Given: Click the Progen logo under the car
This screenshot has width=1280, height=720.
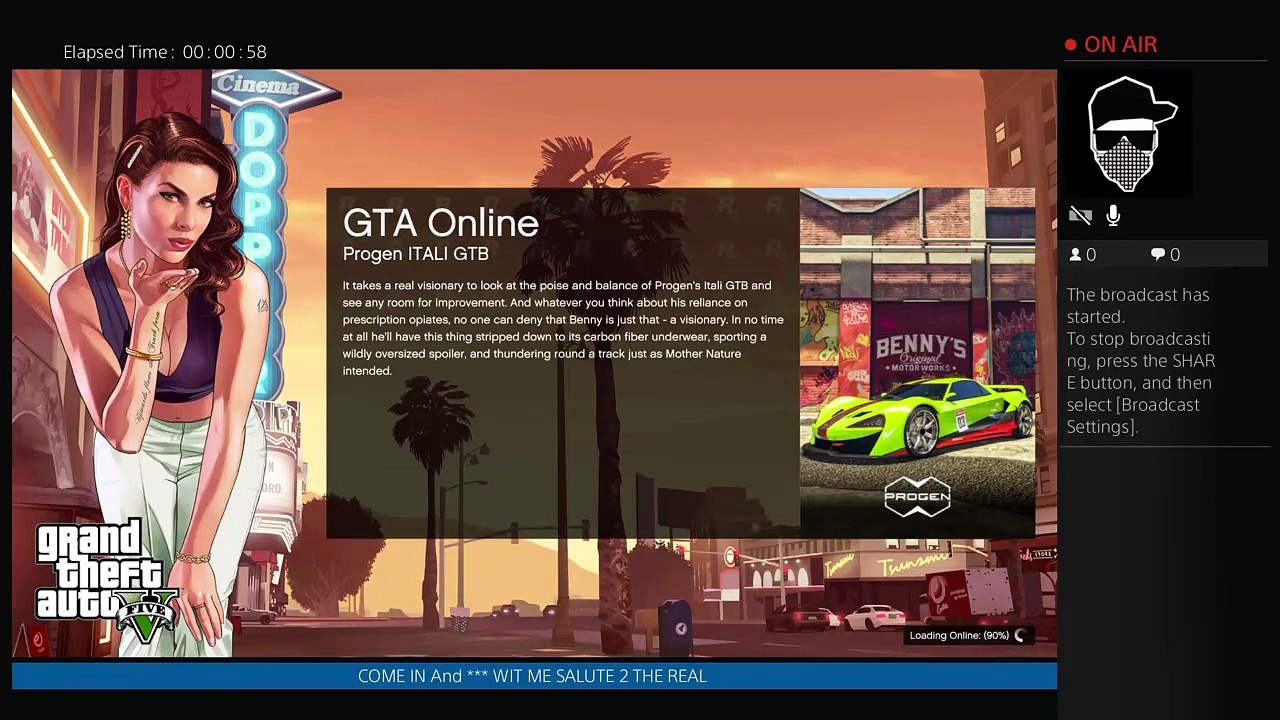Looking at the screenshot, I should (x=917, y=497).
